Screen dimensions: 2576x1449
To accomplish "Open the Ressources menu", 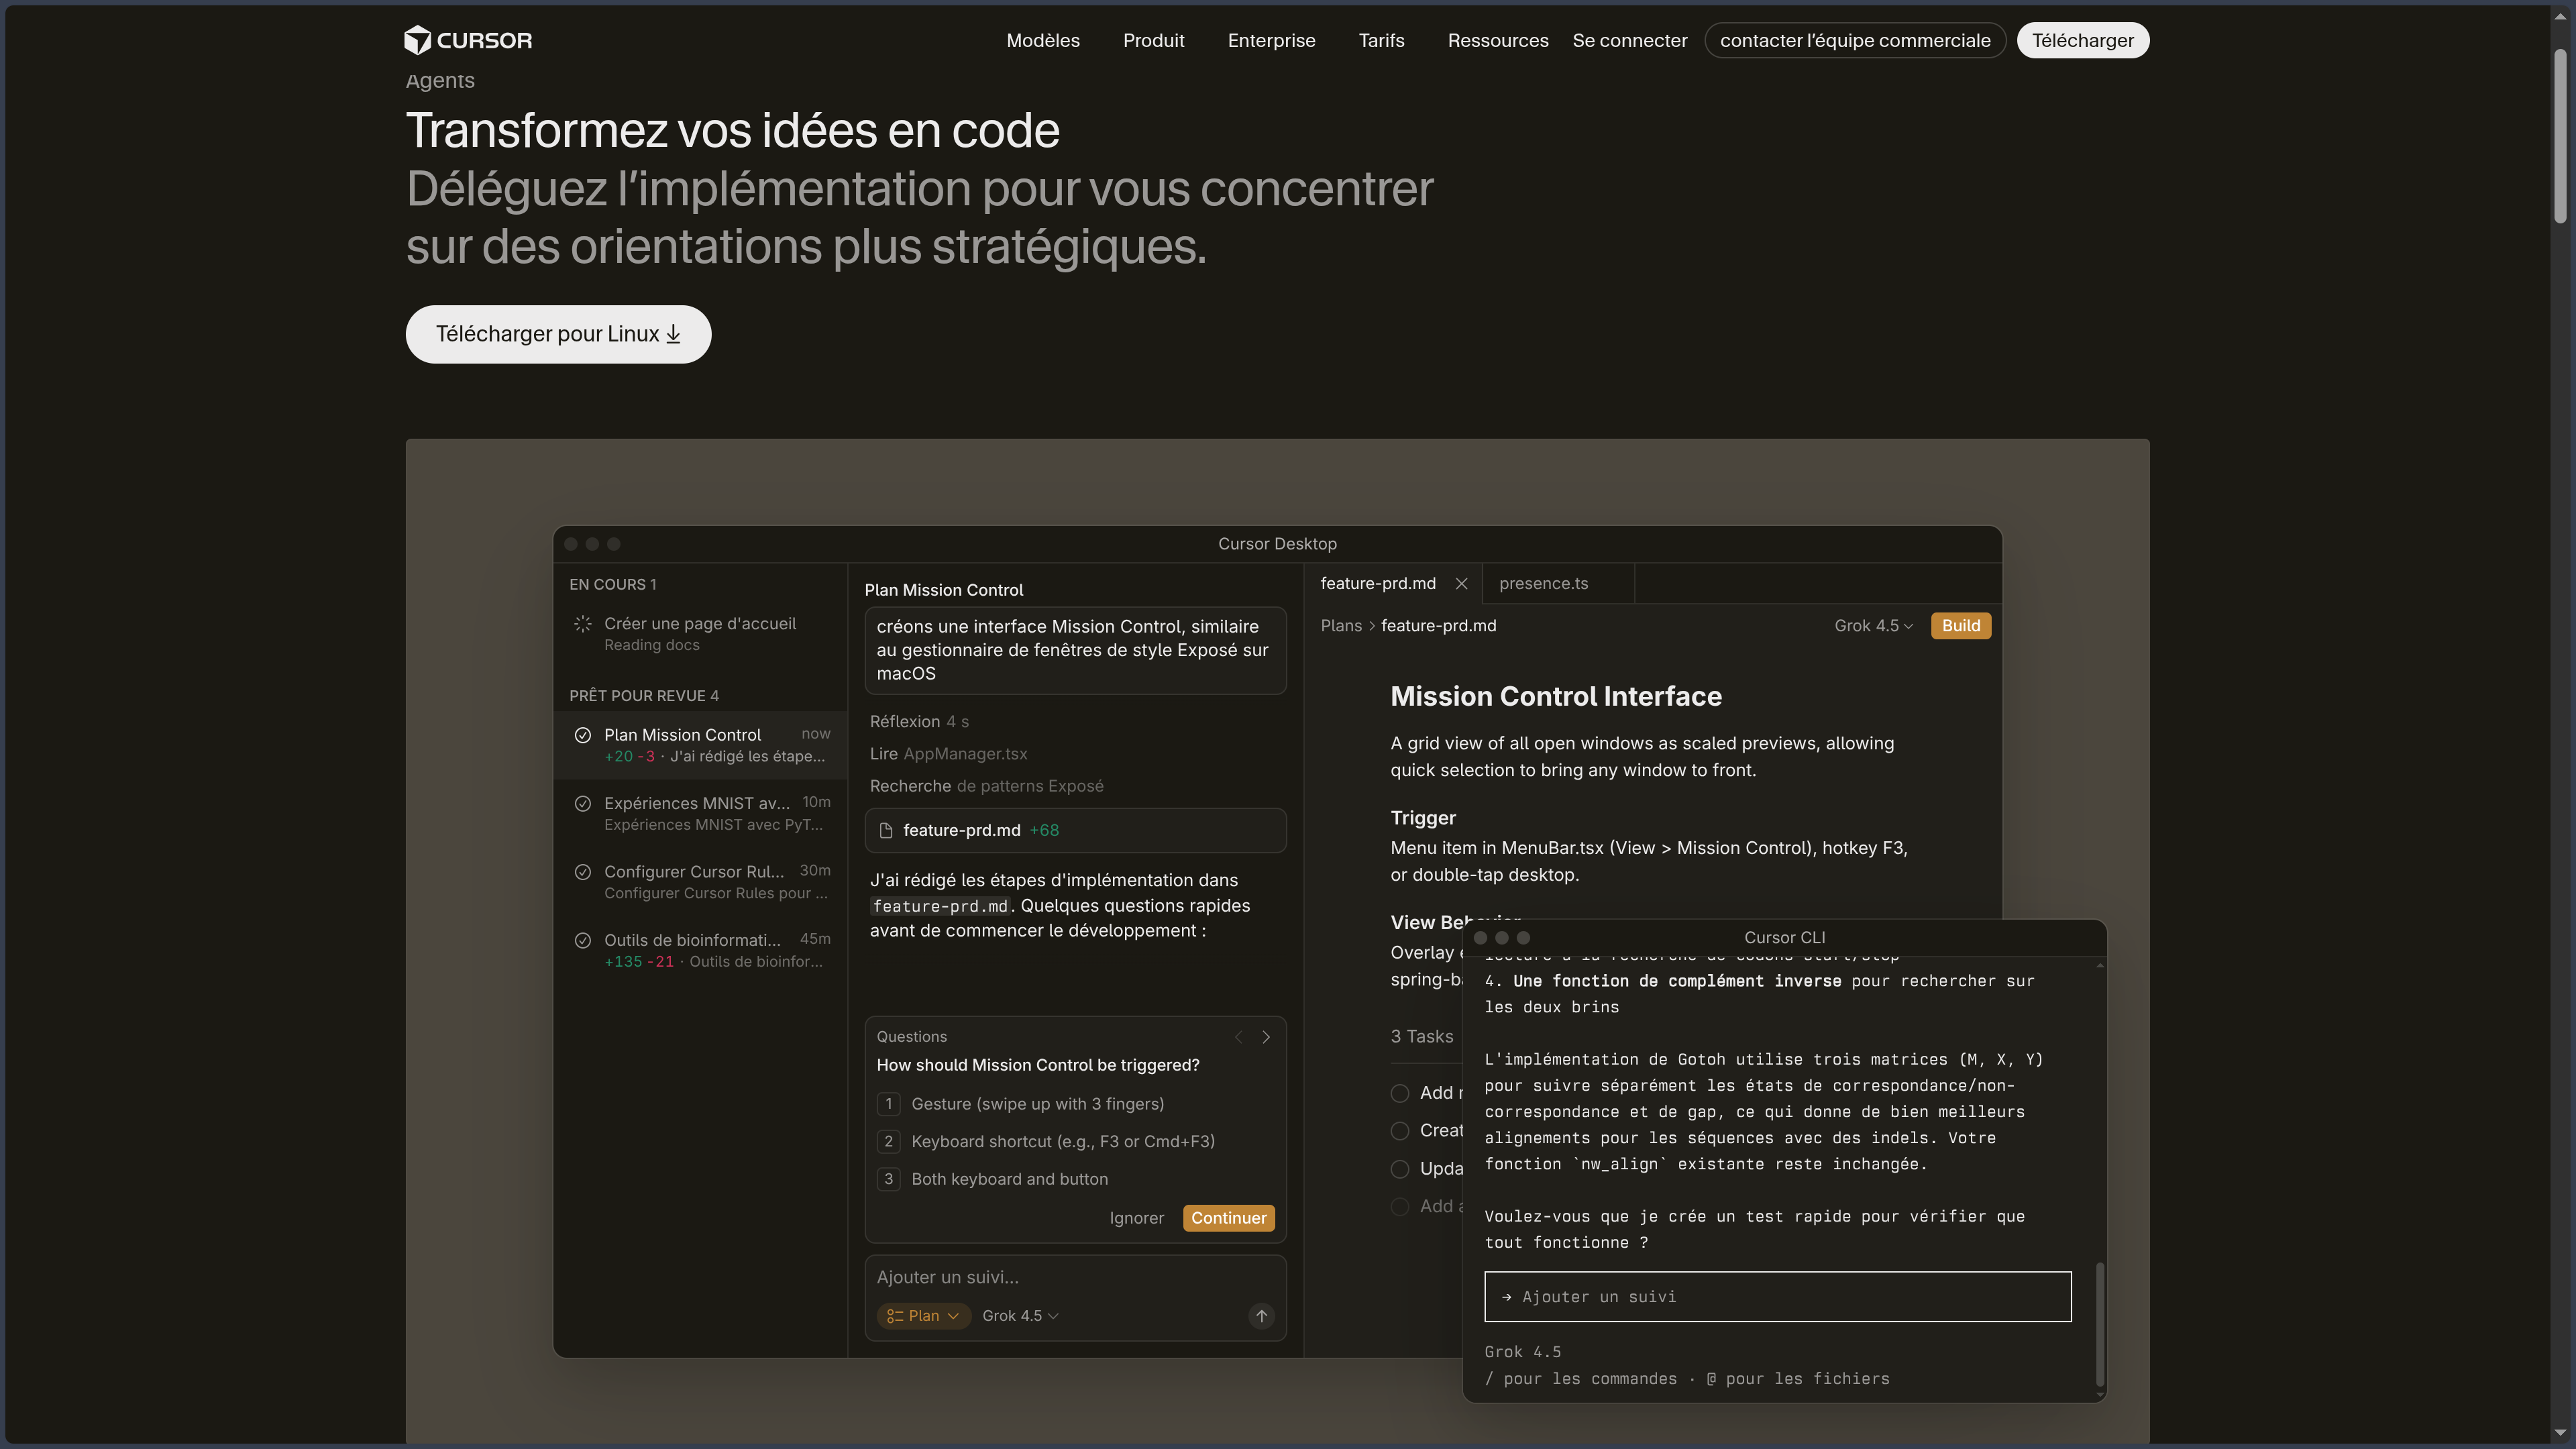I will [1497, 40].
